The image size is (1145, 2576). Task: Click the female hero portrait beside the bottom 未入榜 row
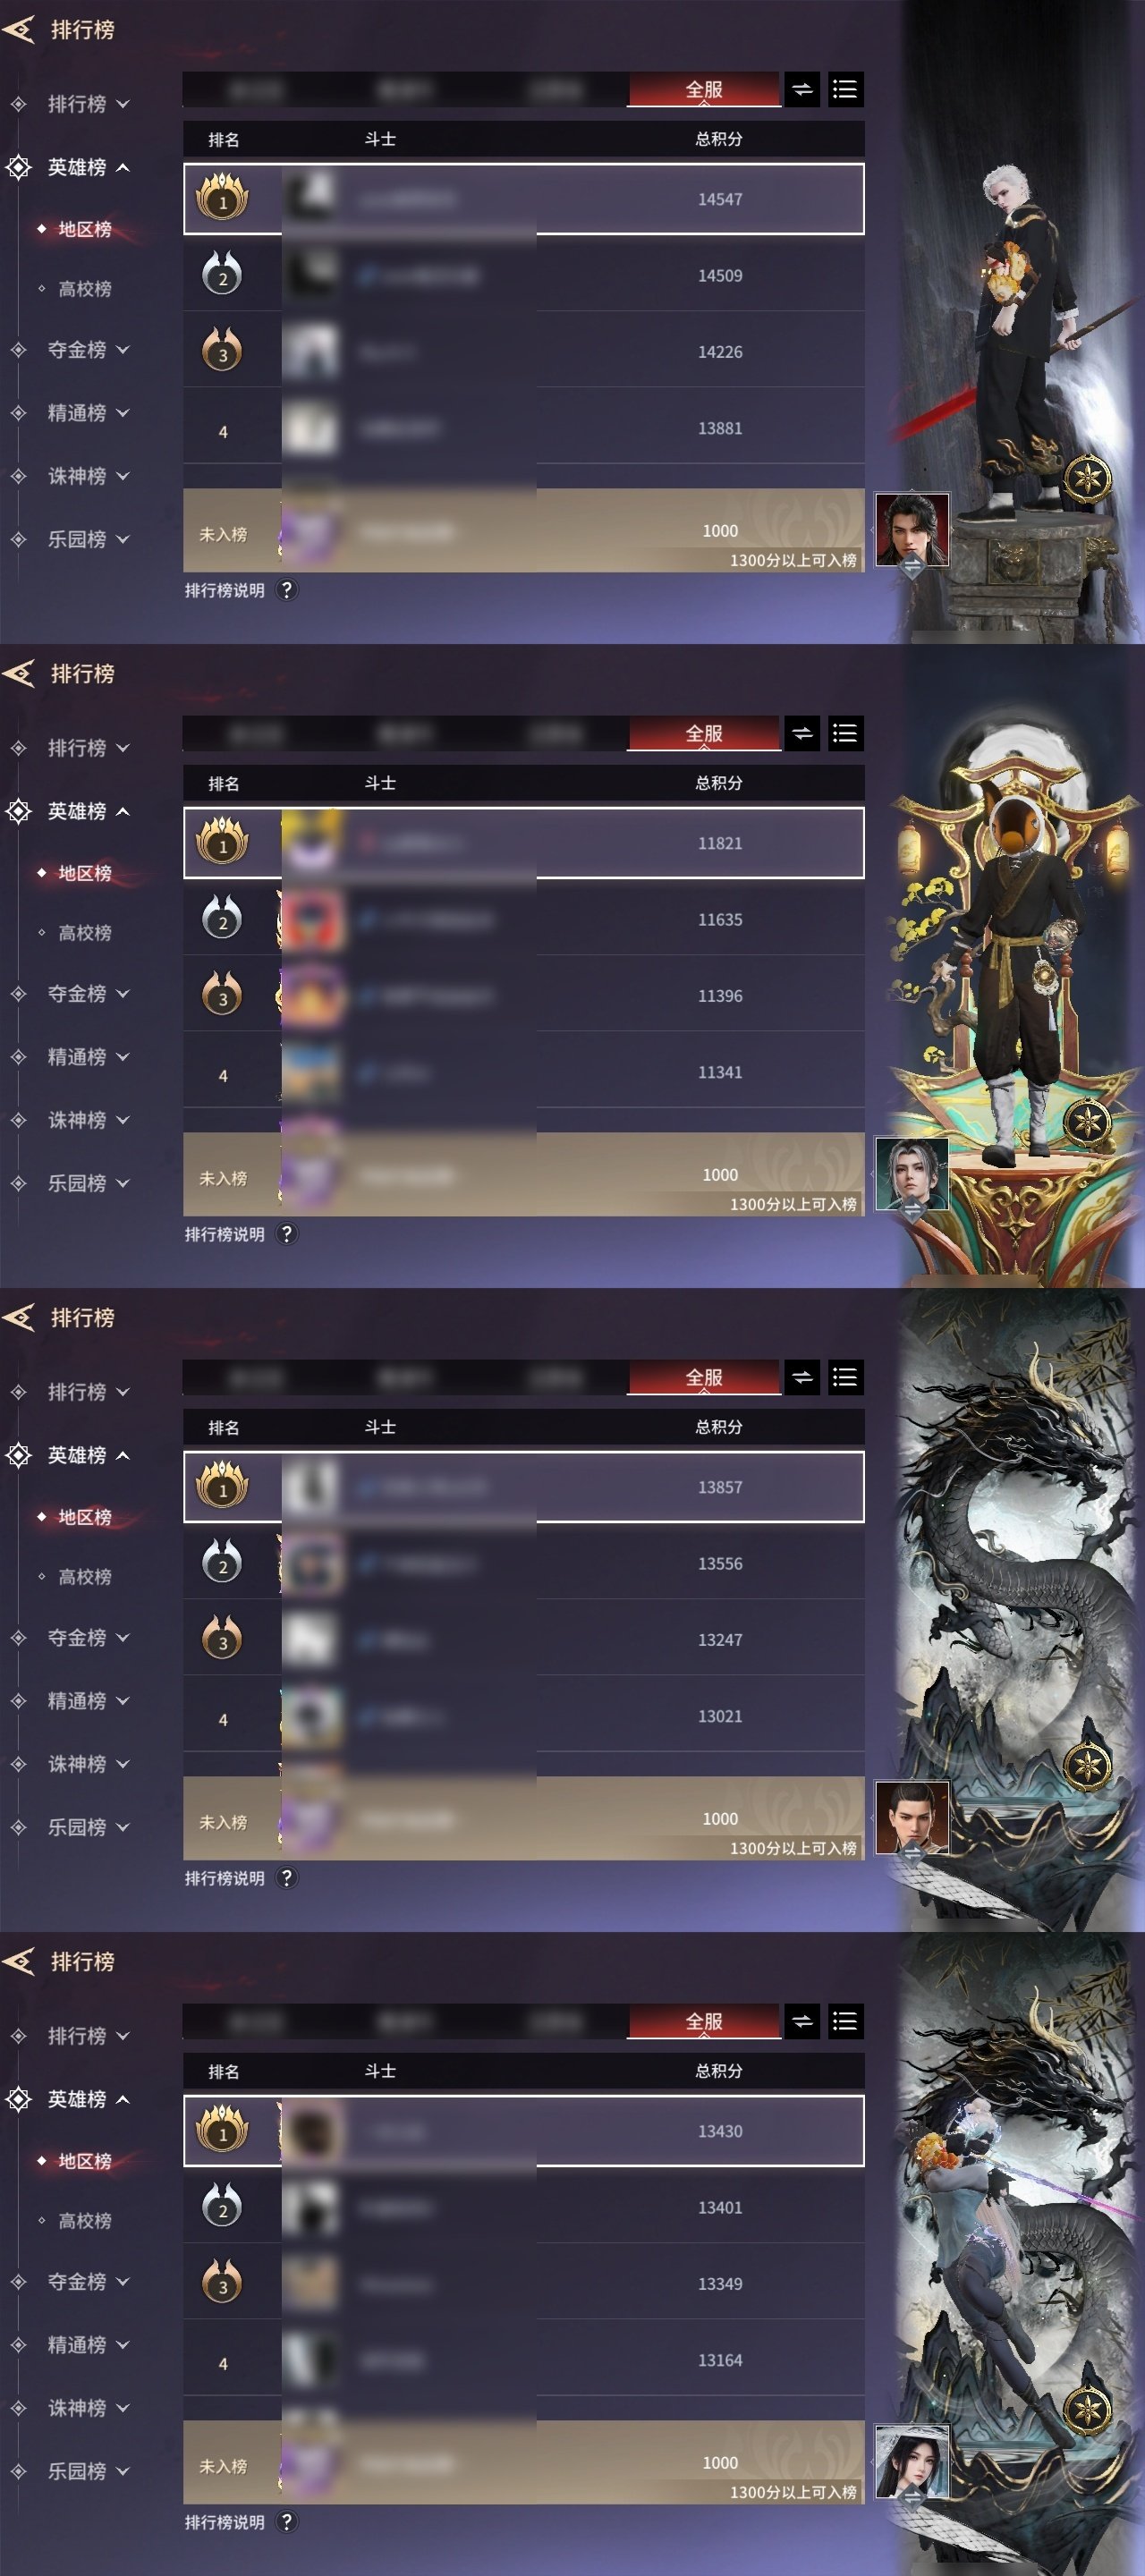[912, 2462]
